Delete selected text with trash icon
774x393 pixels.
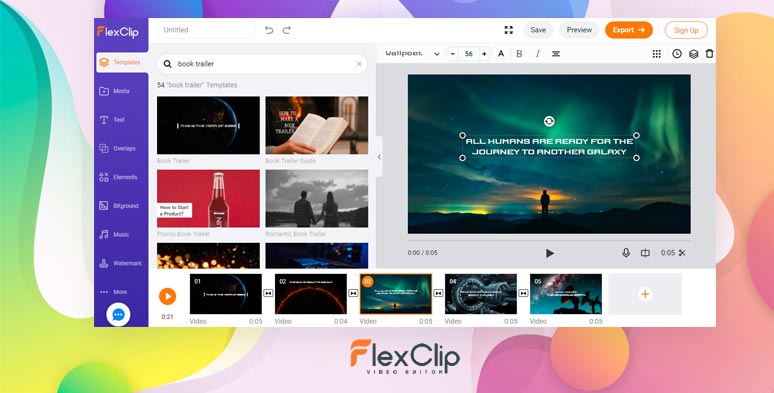click(709, 54)
